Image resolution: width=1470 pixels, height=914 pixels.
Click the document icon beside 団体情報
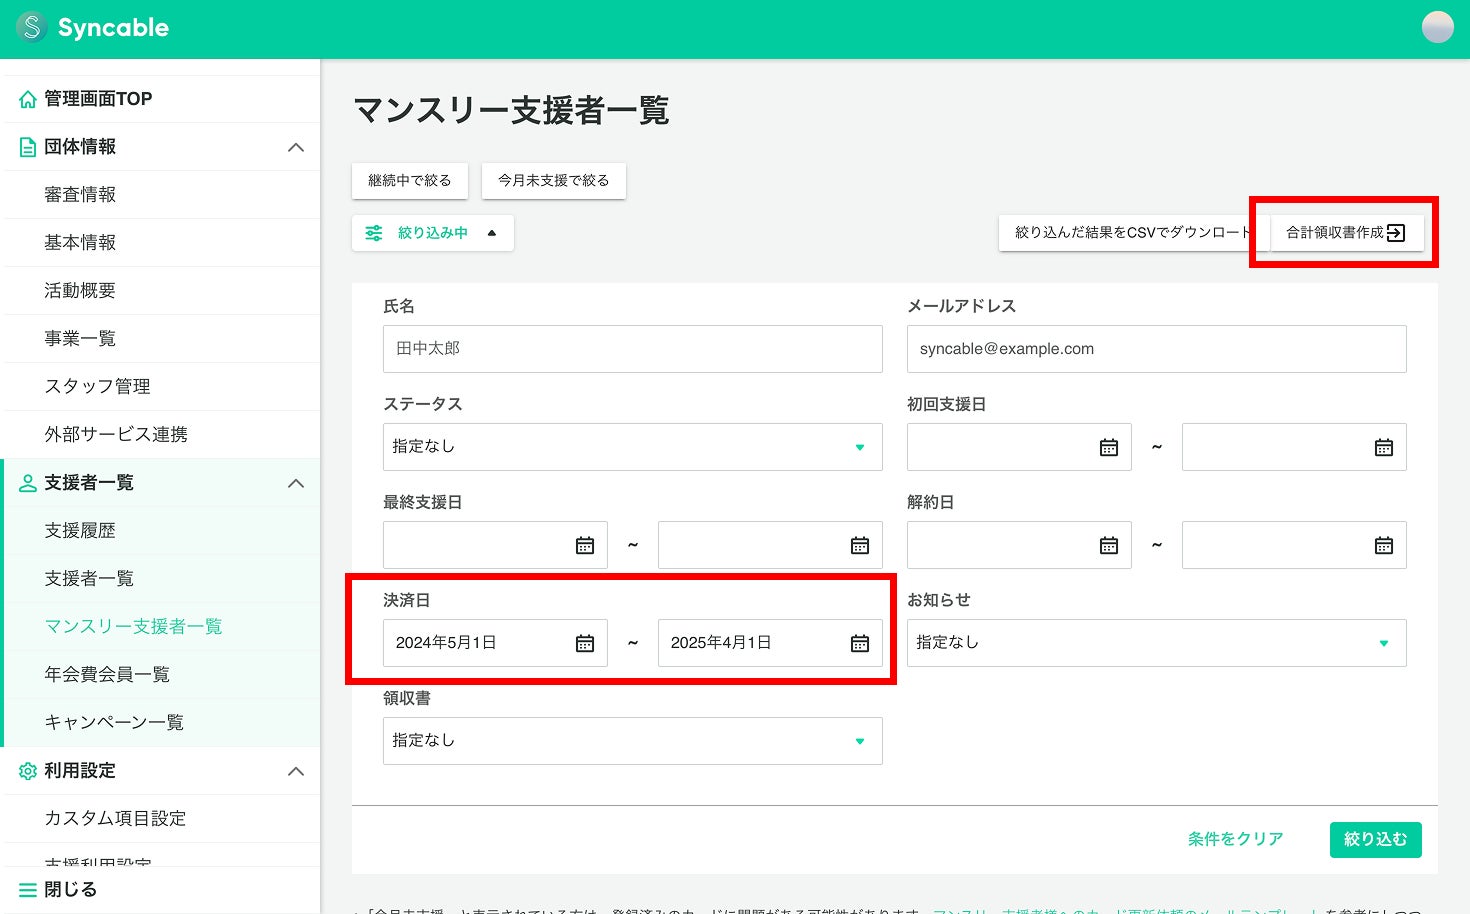(x=28, y=147)
